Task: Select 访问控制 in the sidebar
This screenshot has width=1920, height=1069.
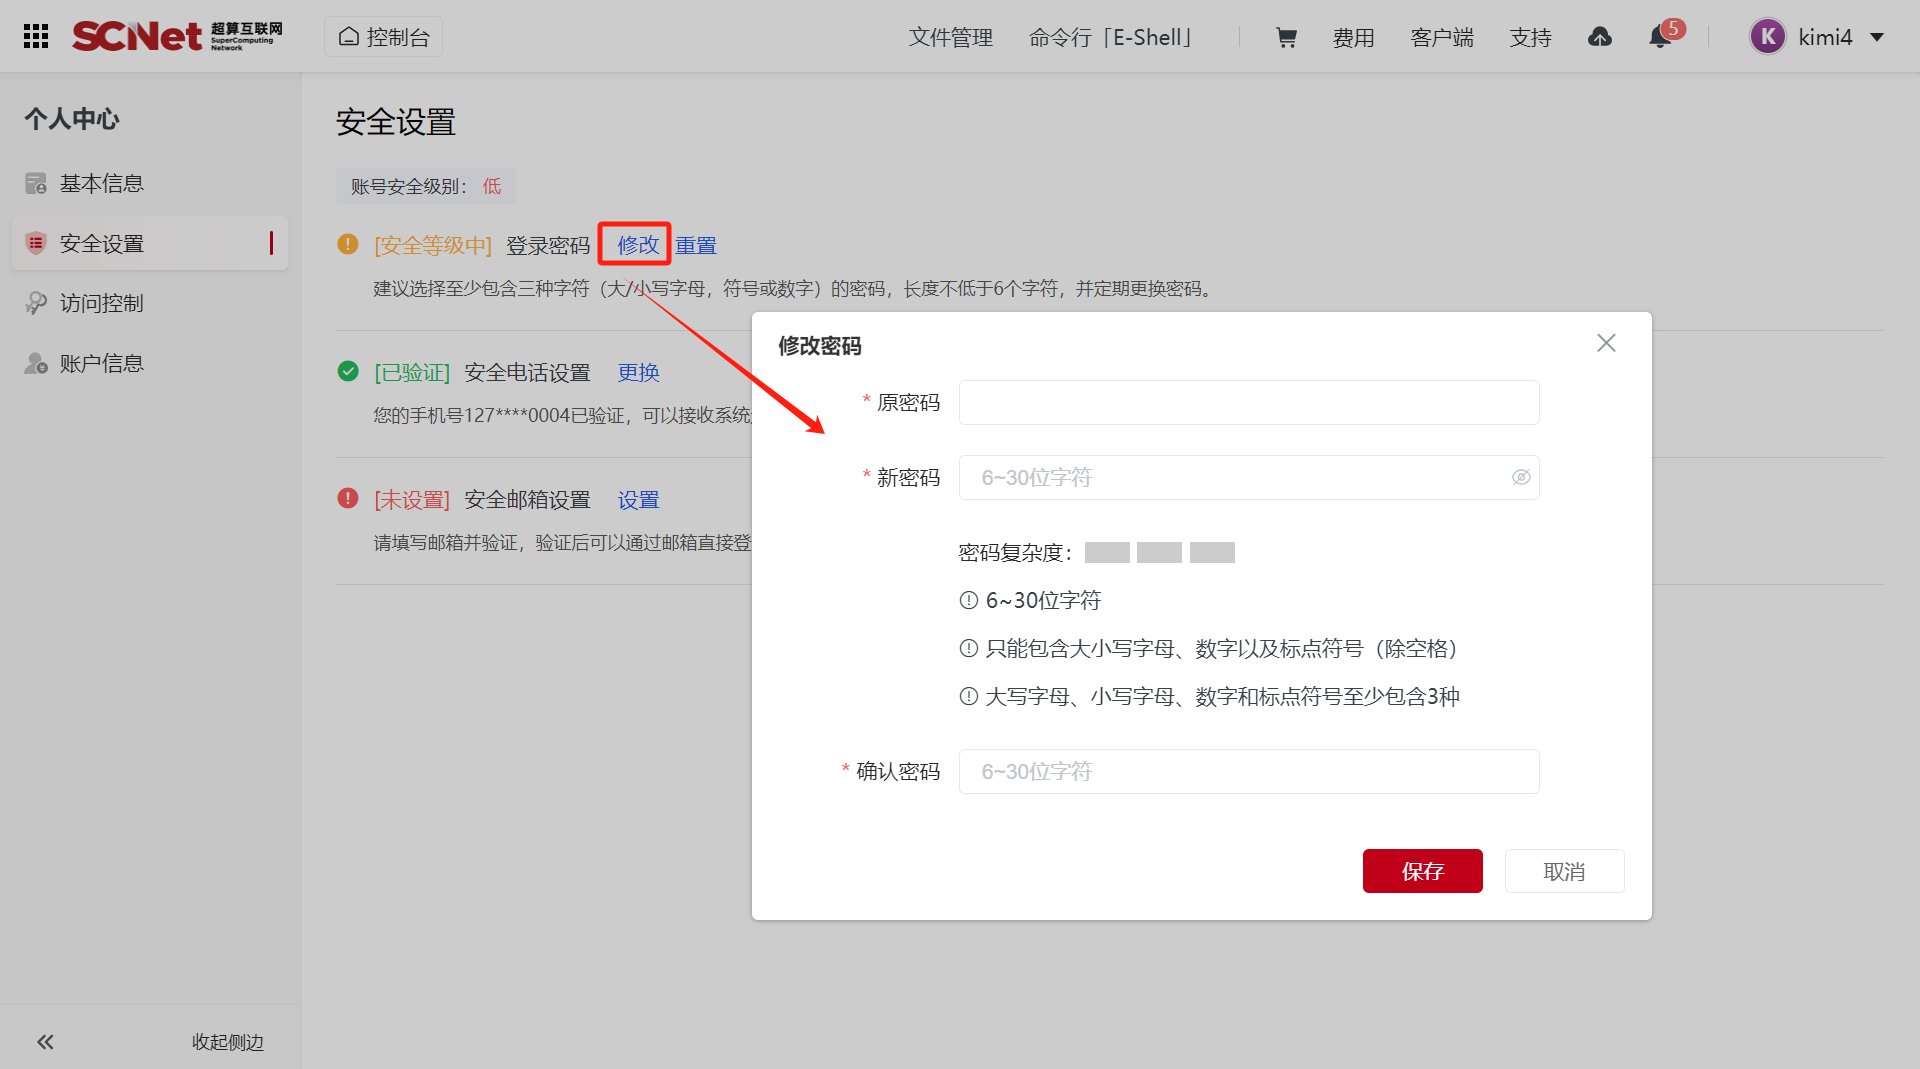Action: click(101, 303)
